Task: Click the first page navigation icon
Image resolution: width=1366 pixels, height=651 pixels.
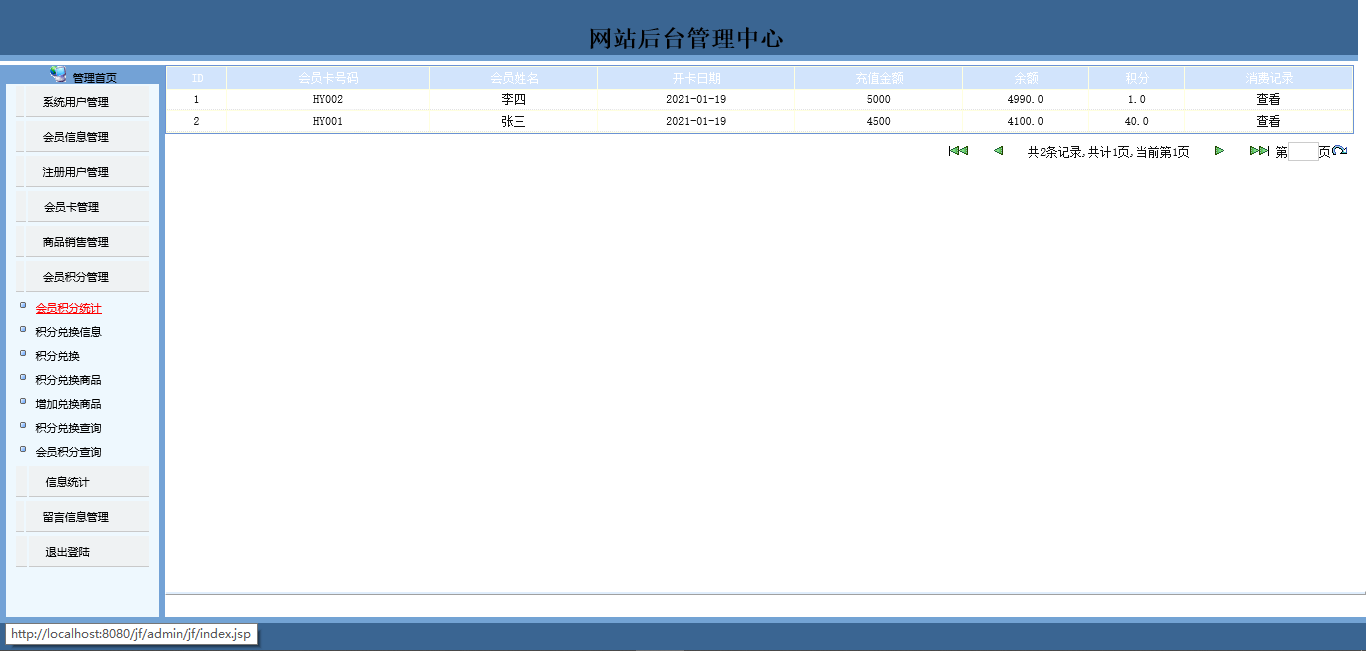Action: tap(958, 151)
